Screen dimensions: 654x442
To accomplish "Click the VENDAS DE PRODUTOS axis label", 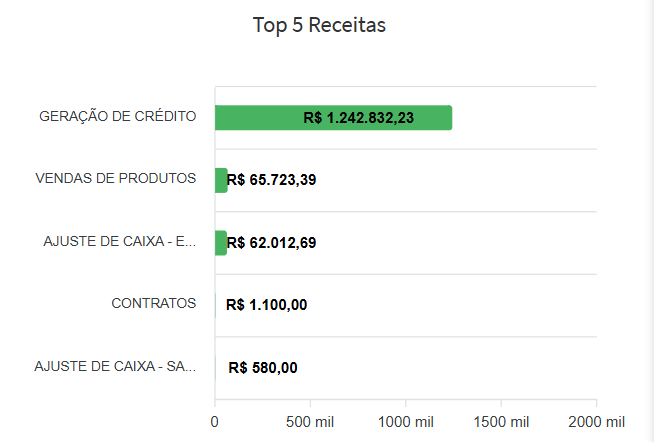I will coord(115,178).
